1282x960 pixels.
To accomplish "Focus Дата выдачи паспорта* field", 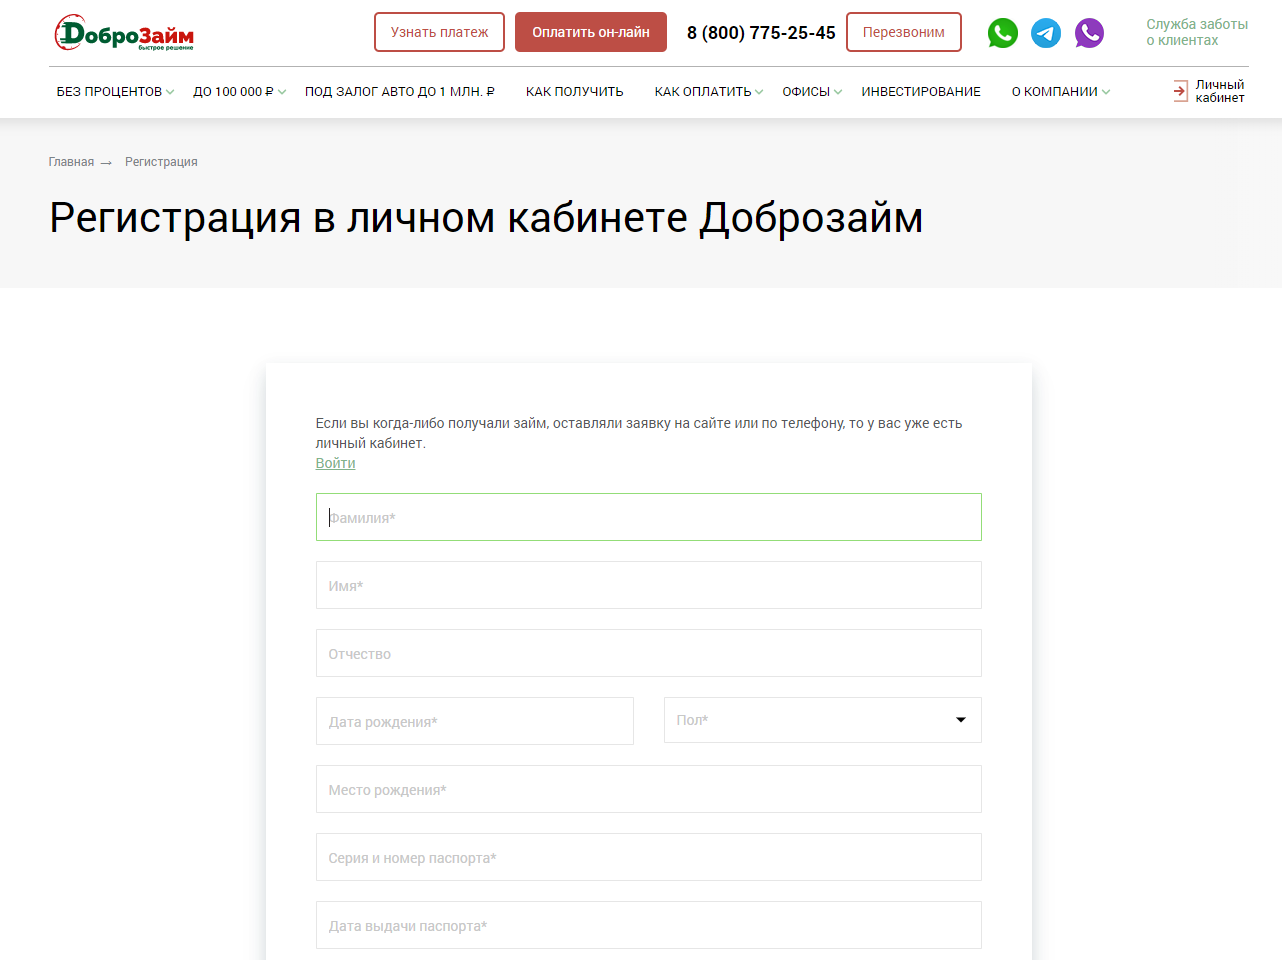I will (x=649, y=925).
